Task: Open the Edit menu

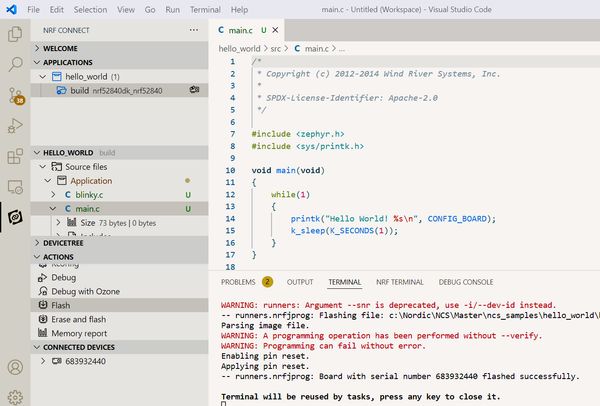Action: click(x=57, y=10)
